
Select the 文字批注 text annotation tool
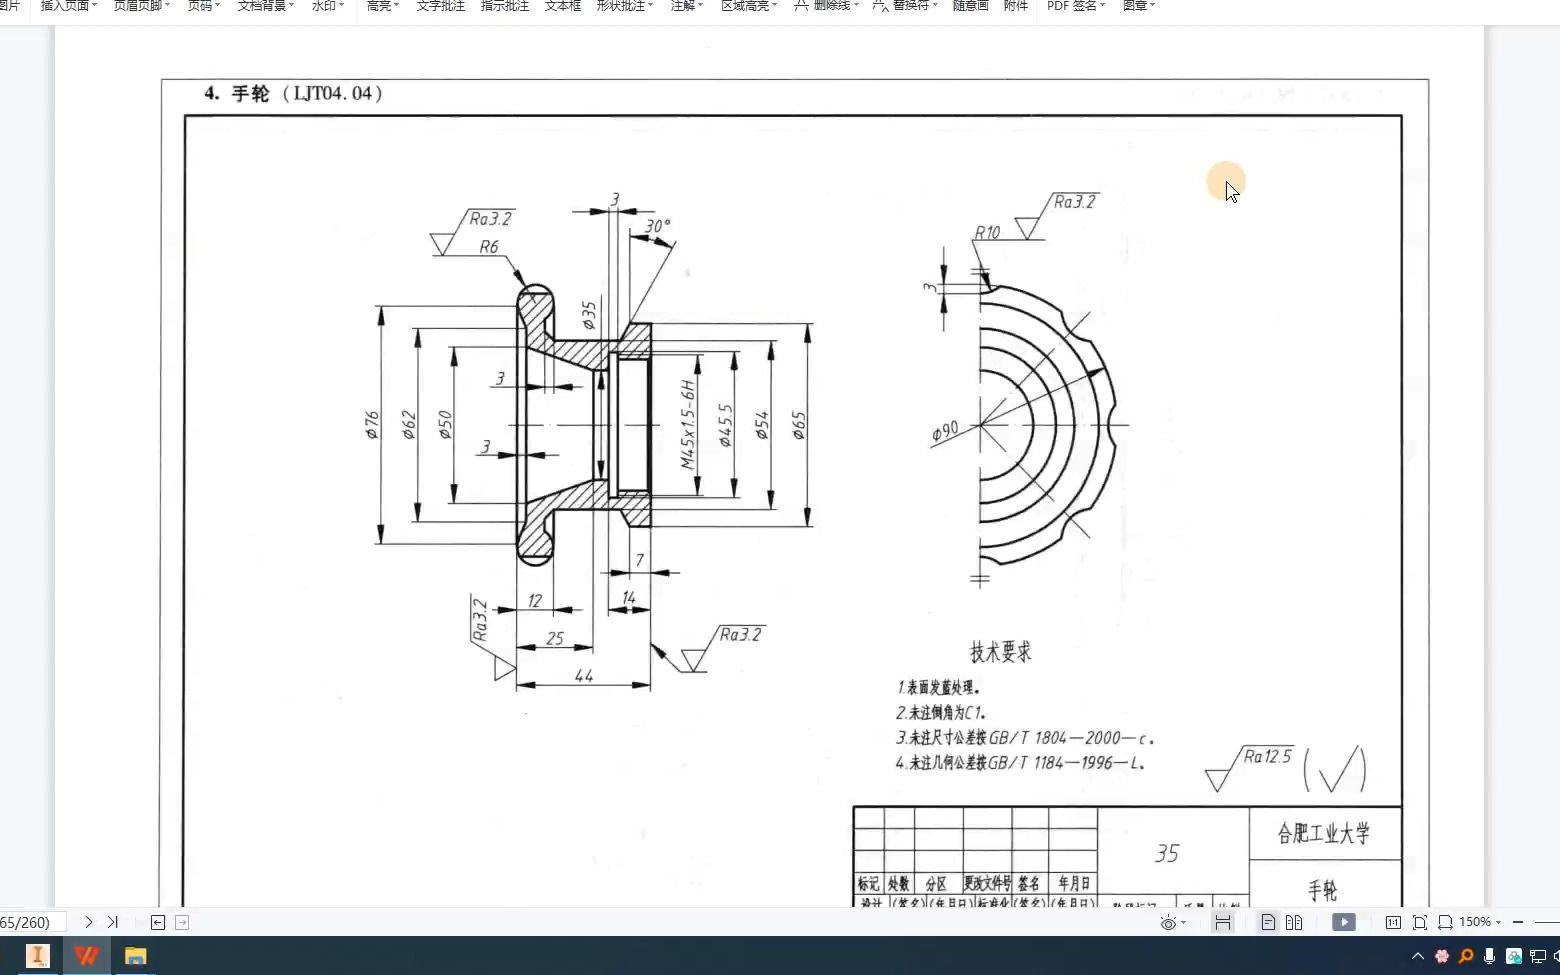440,6
